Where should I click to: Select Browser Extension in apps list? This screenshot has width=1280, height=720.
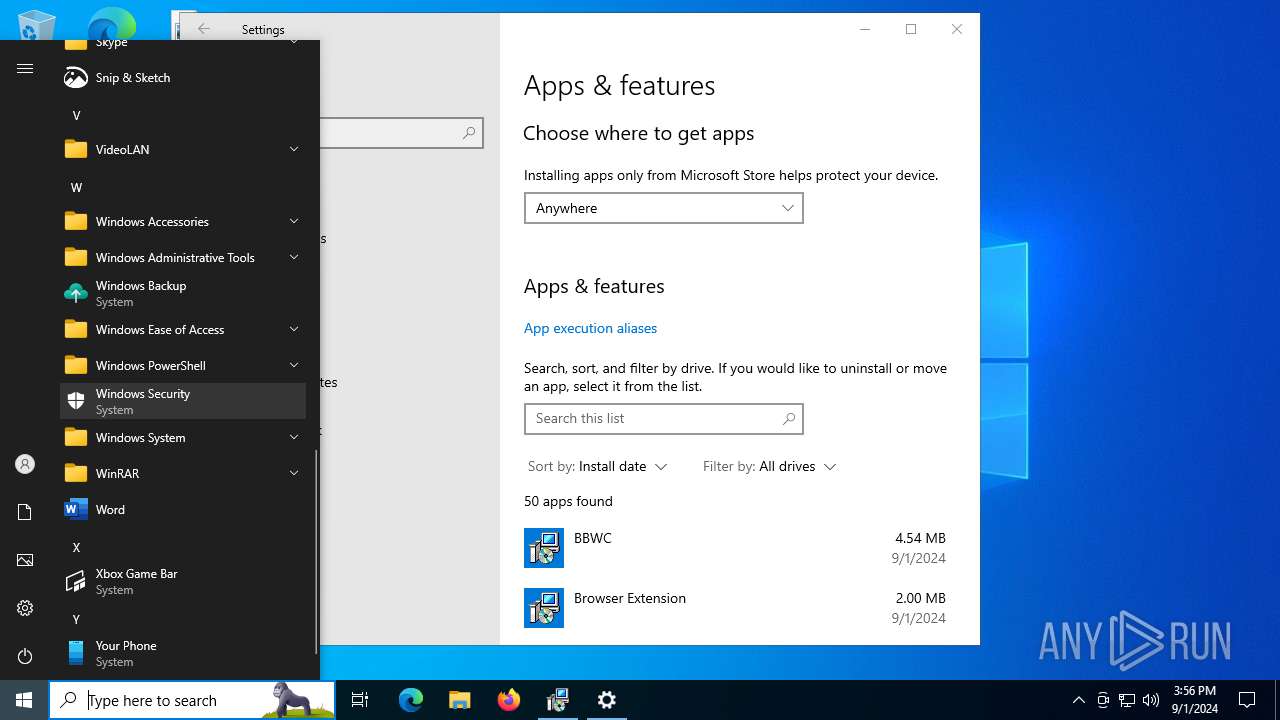[735, 608]
